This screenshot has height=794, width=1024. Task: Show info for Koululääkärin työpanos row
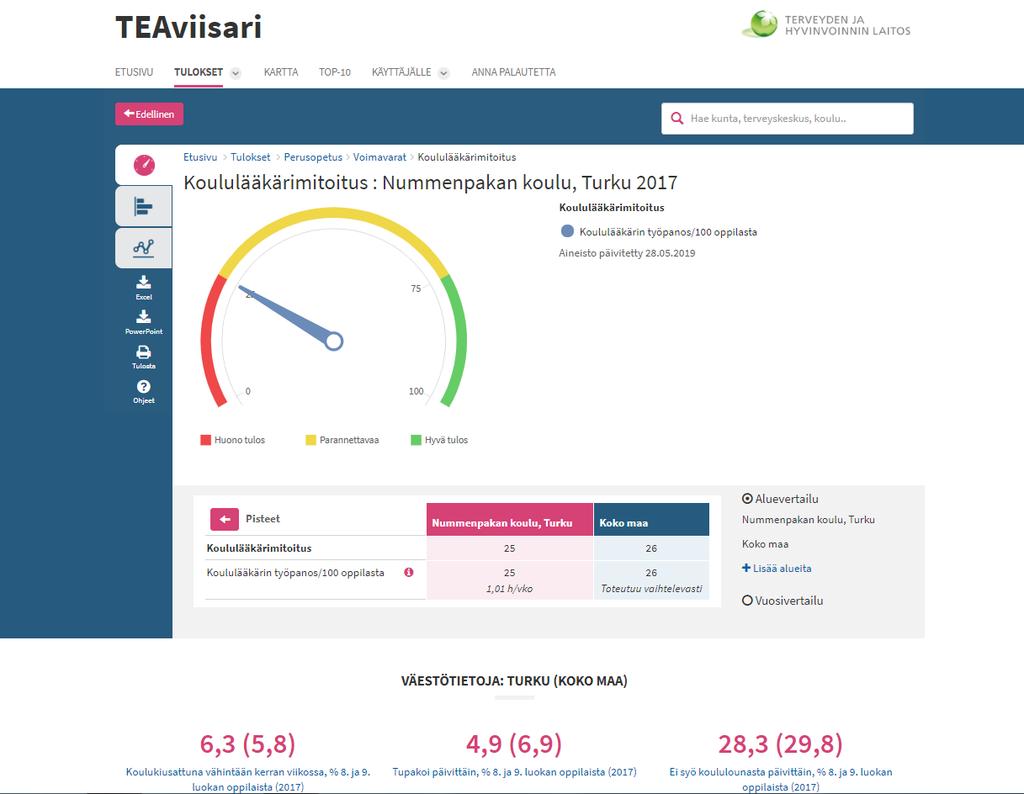pos(409,572)
